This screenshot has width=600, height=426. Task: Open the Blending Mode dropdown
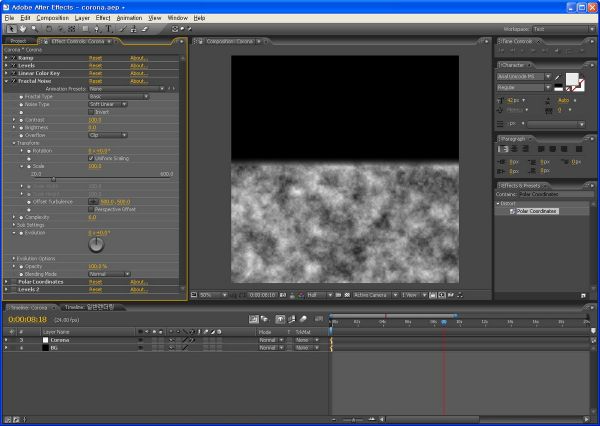coord(109,274)
